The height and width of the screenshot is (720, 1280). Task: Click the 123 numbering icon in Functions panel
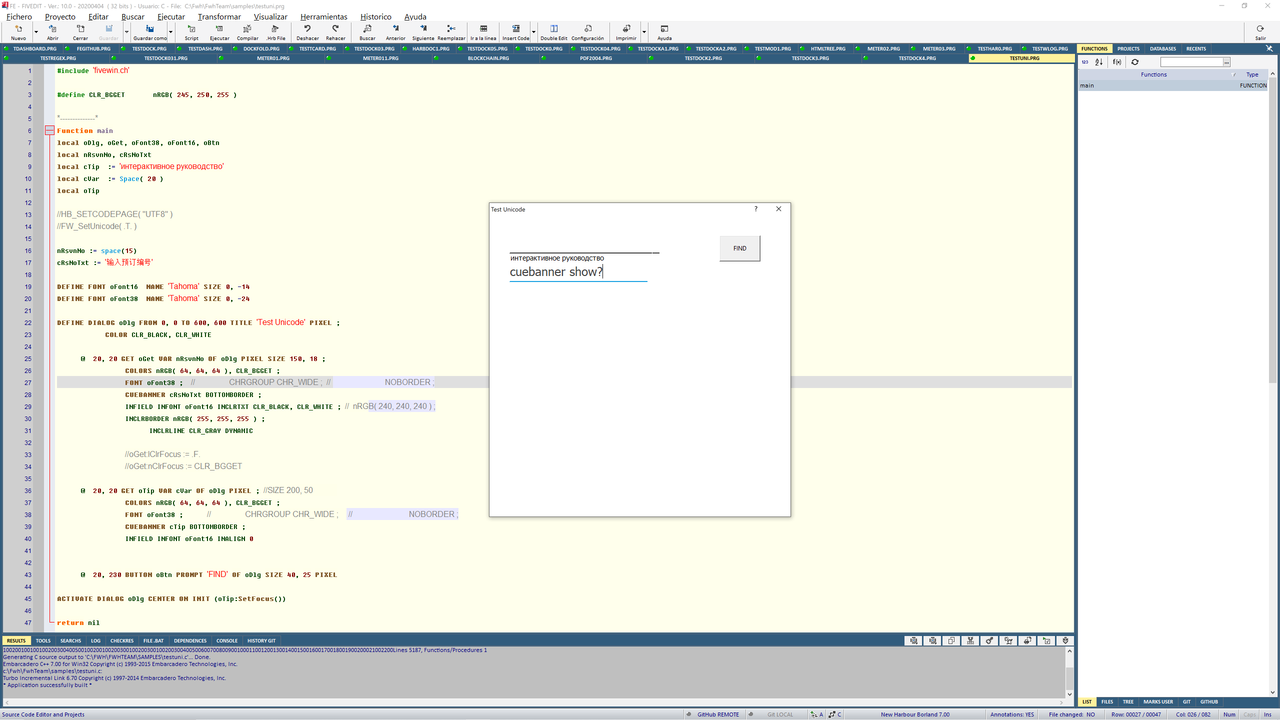(1084, 62)
